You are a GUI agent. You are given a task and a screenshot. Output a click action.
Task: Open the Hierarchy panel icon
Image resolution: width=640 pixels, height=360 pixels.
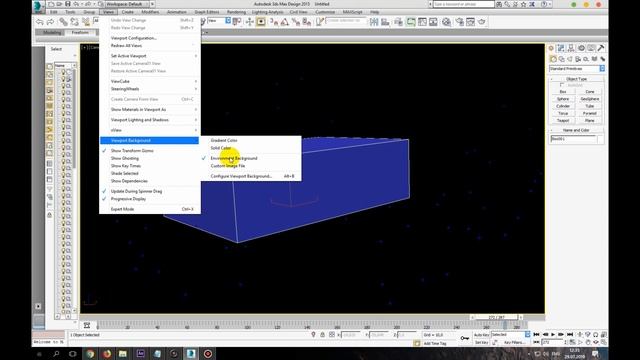click(571, 48)
